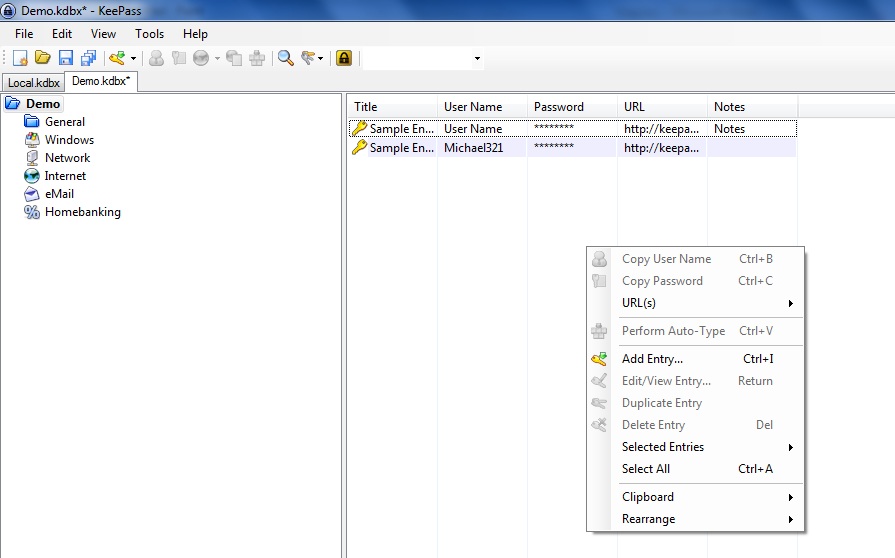
Task: Click the Open database folder icon
Action: [x=43, y=58]
